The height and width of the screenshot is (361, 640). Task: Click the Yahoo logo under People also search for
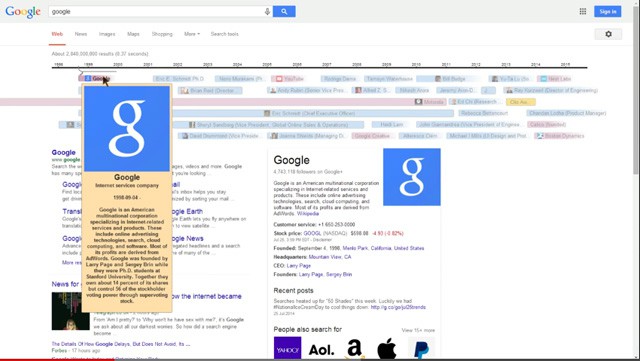(287, 348)
